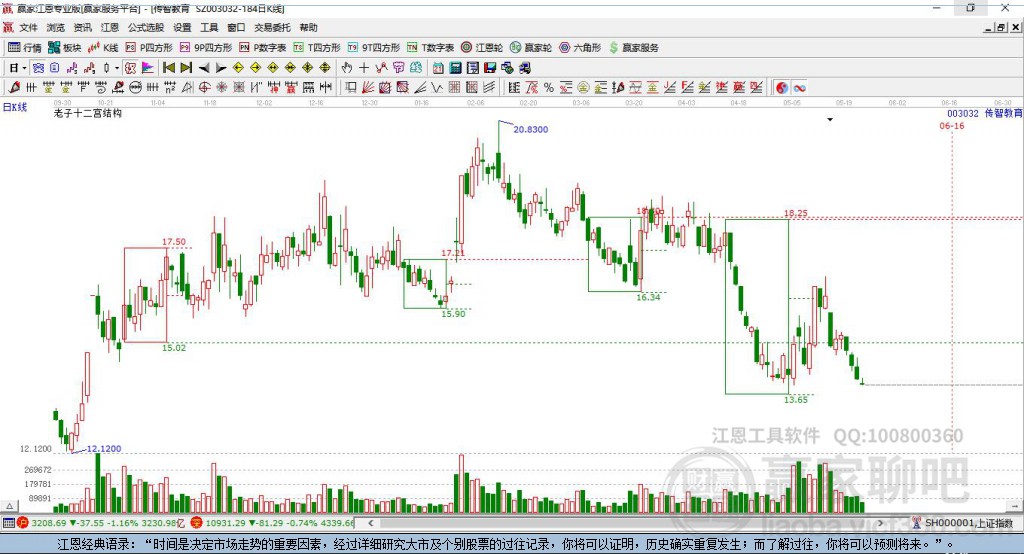
Task: Select the red pencil drawing tool
Action: coord(14,88)
